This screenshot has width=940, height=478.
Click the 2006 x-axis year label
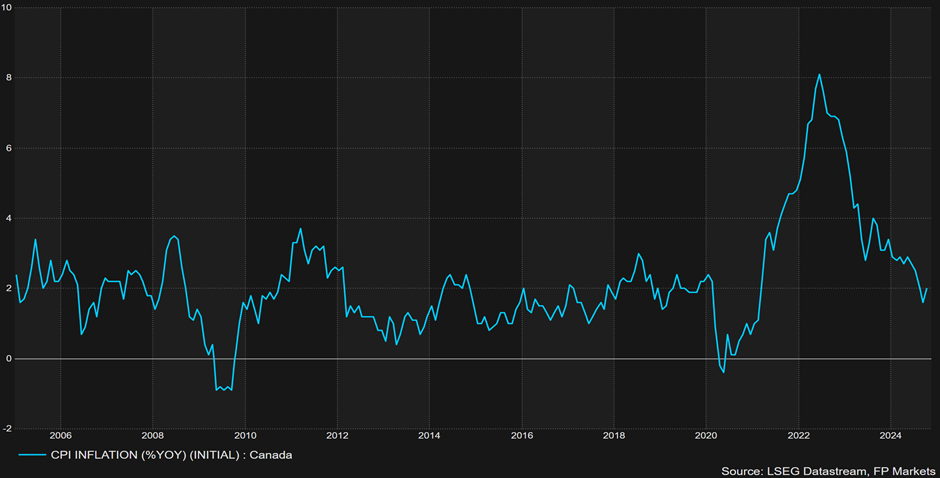coord(60,436)
